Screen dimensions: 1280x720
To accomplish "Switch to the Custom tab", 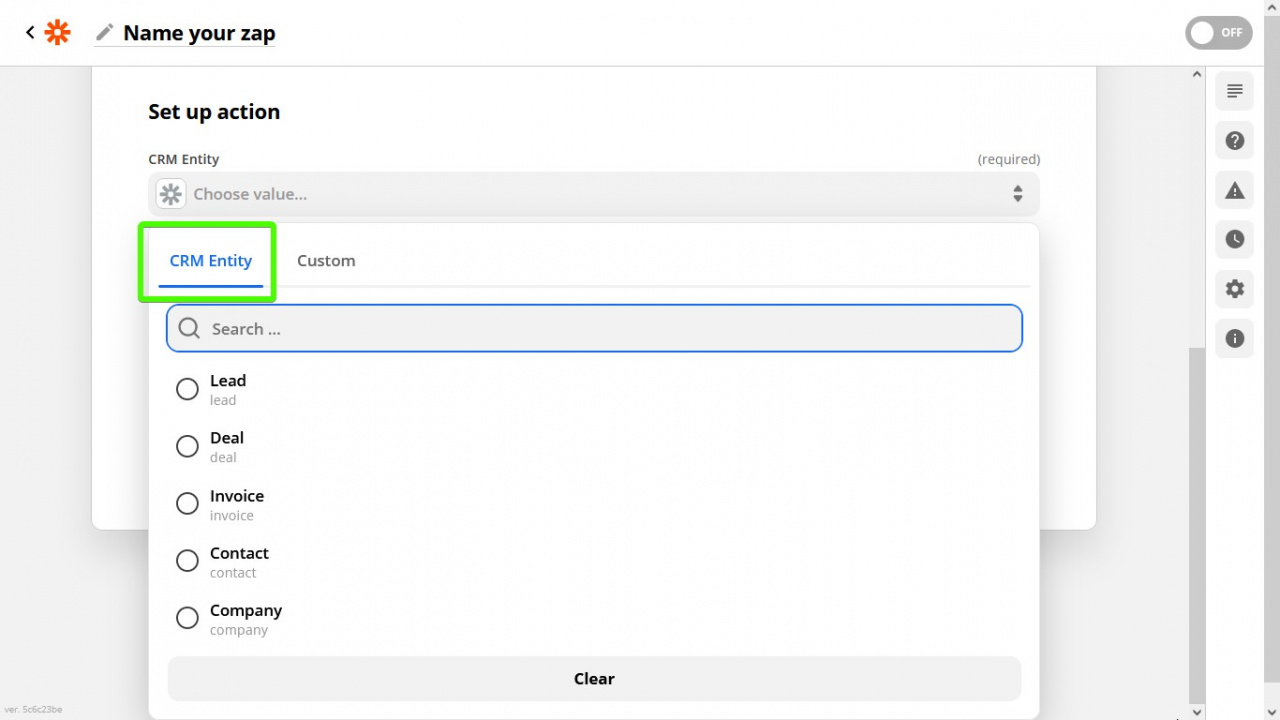I will point(326,261).
